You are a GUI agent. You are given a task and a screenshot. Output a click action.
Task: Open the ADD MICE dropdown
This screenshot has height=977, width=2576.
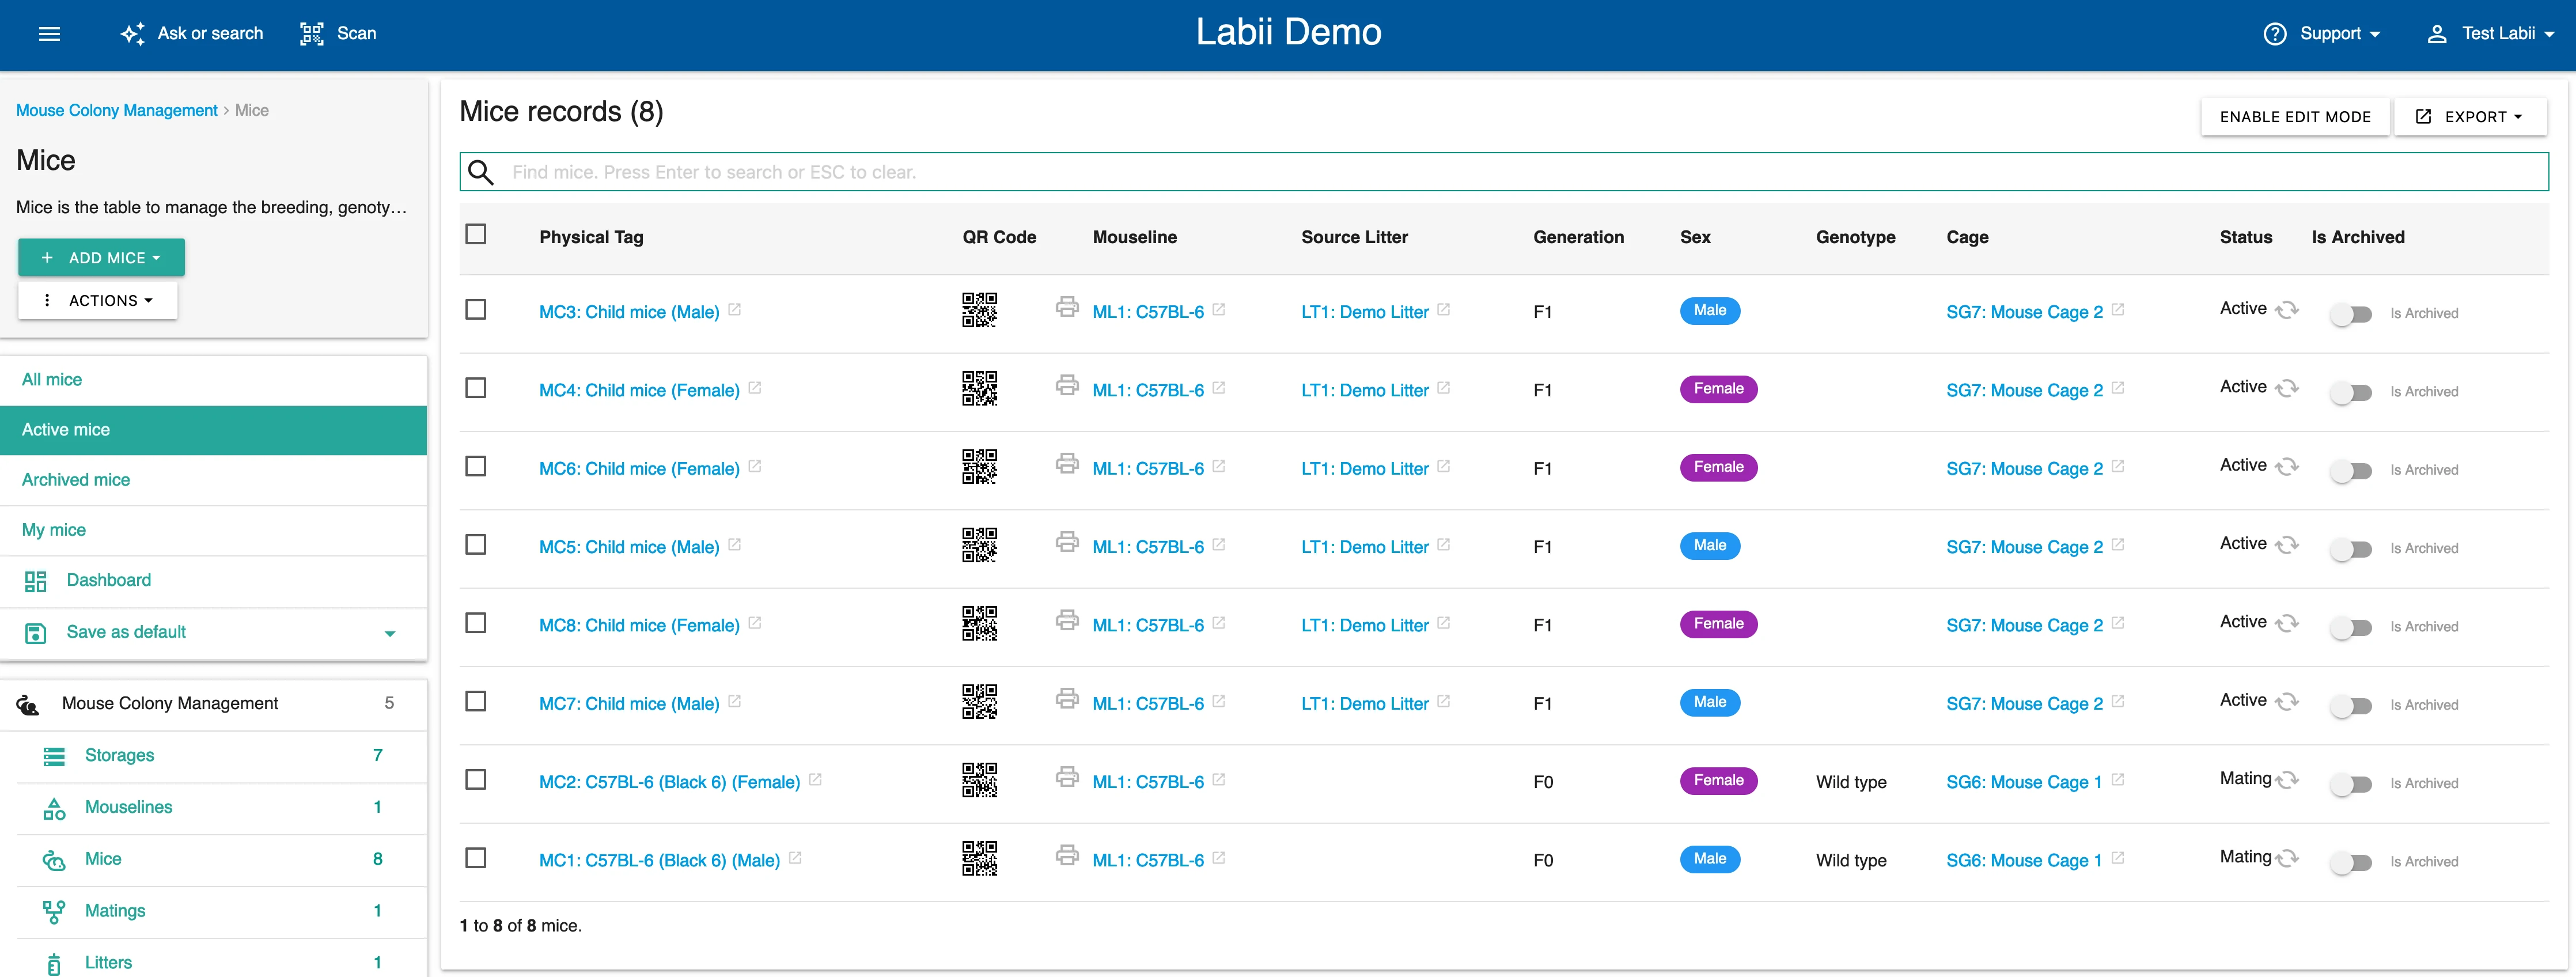101,258
